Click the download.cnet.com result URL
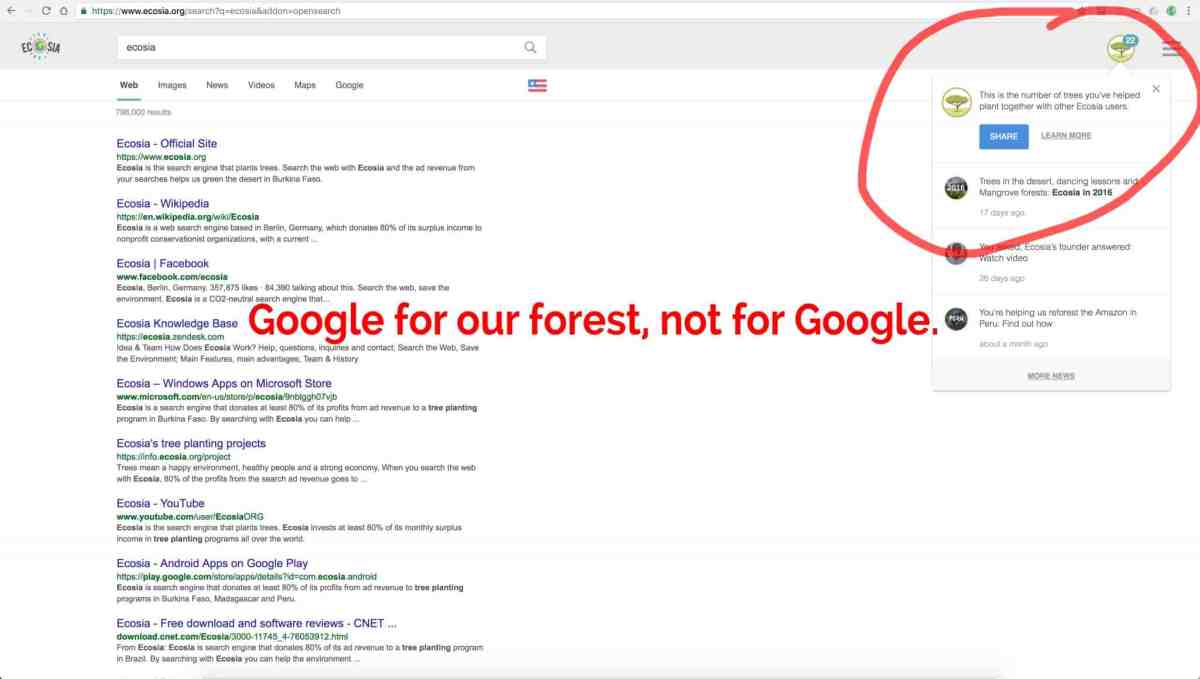 [x=232, y=637]
